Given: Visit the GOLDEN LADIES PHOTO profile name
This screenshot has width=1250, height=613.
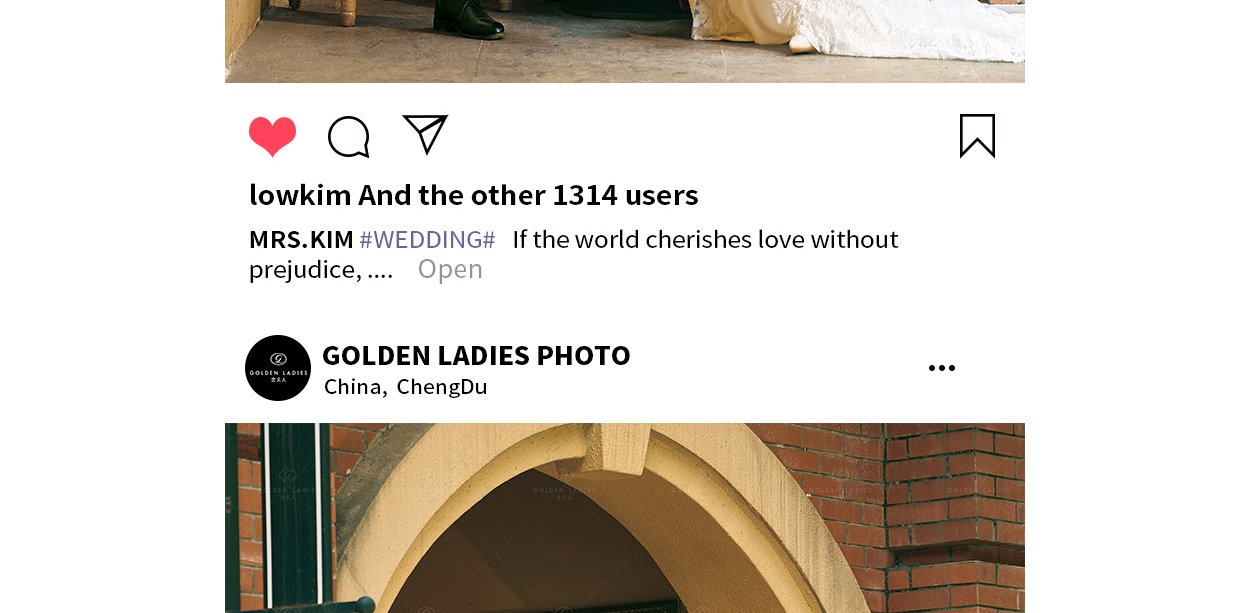Looking at the screenshot, I should click(x=476, y=355).
